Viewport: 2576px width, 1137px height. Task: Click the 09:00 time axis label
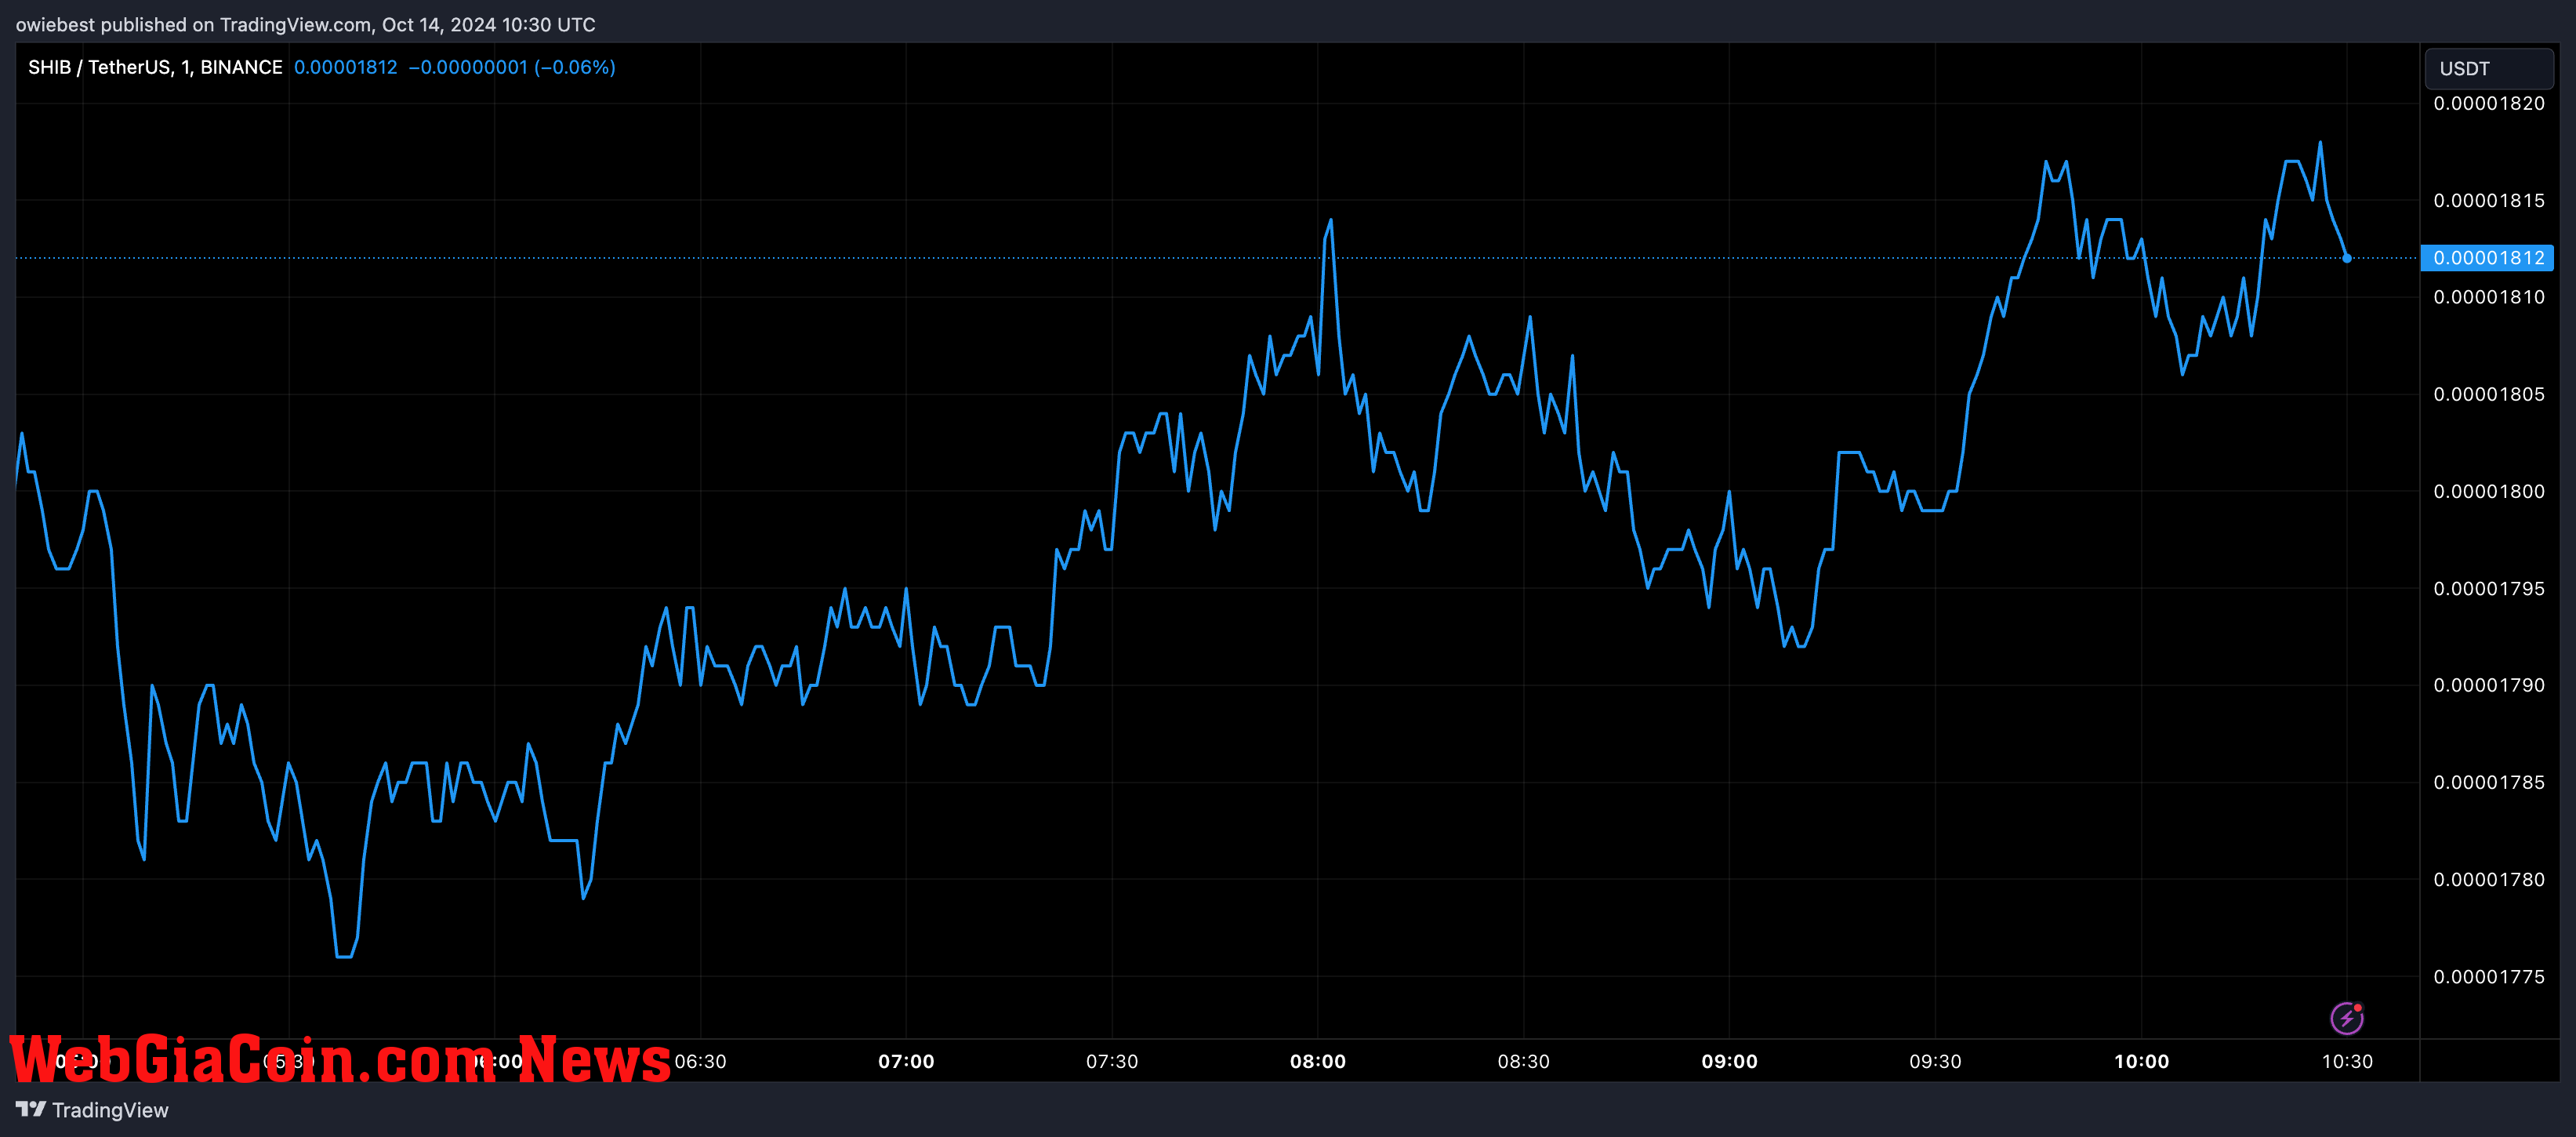tap(1729, 1061)
